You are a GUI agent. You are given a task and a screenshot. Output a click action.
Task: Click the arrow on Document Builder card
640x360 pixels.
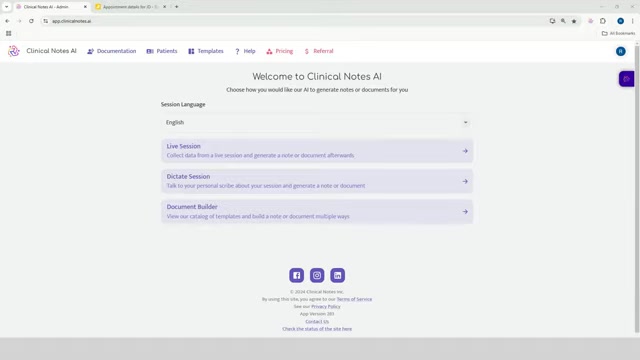465,211
